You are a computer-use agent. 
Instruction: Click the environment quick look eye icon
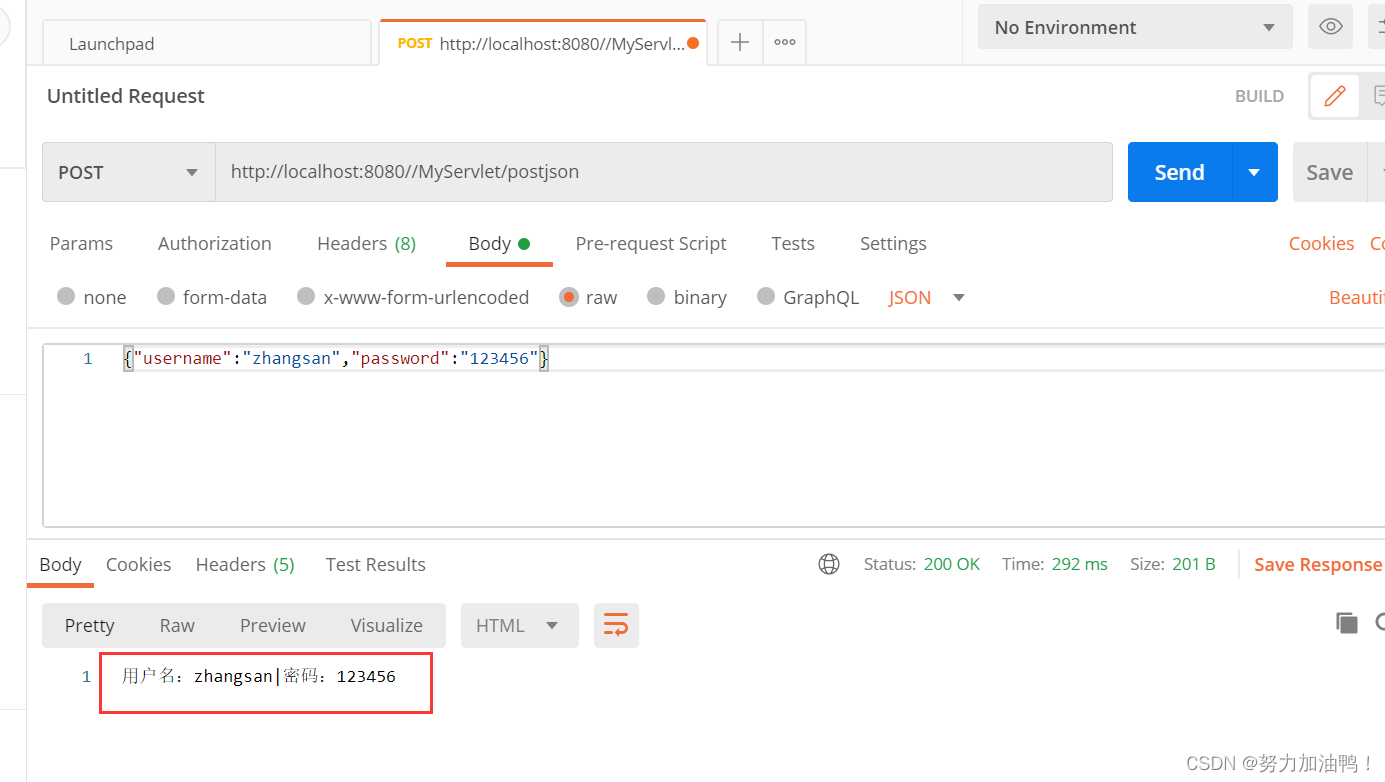point(1330,27)
